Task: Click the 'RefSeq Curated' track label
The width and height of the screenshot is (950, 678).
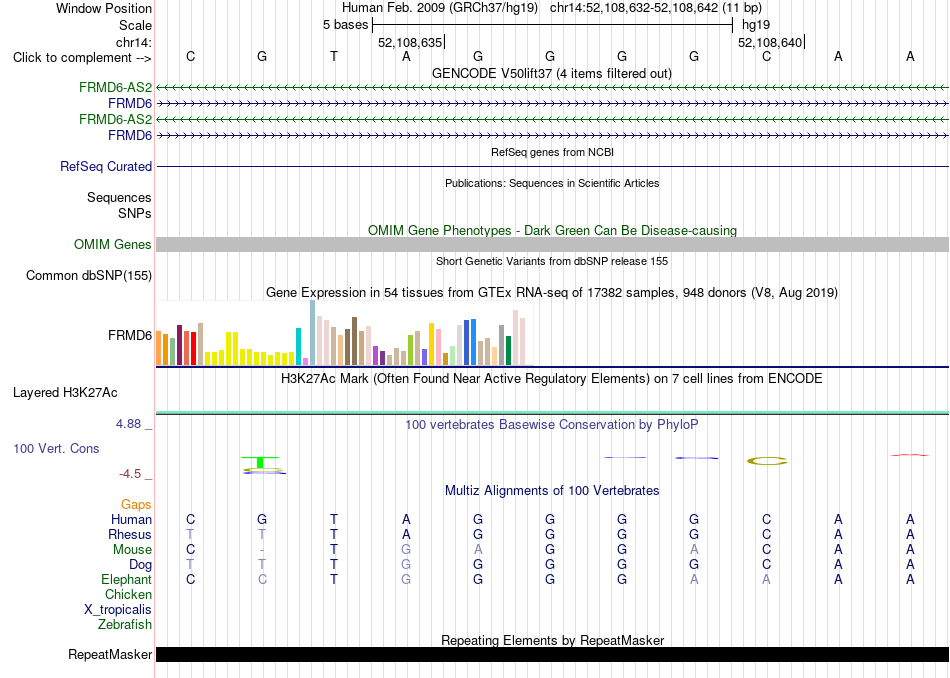Action: coord(106,166)
